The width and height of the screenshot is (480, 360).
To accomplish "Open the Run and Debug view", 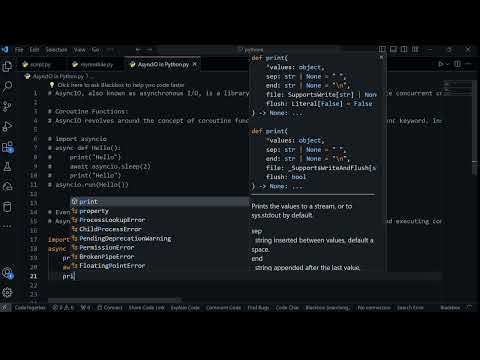I will (7, 126).
